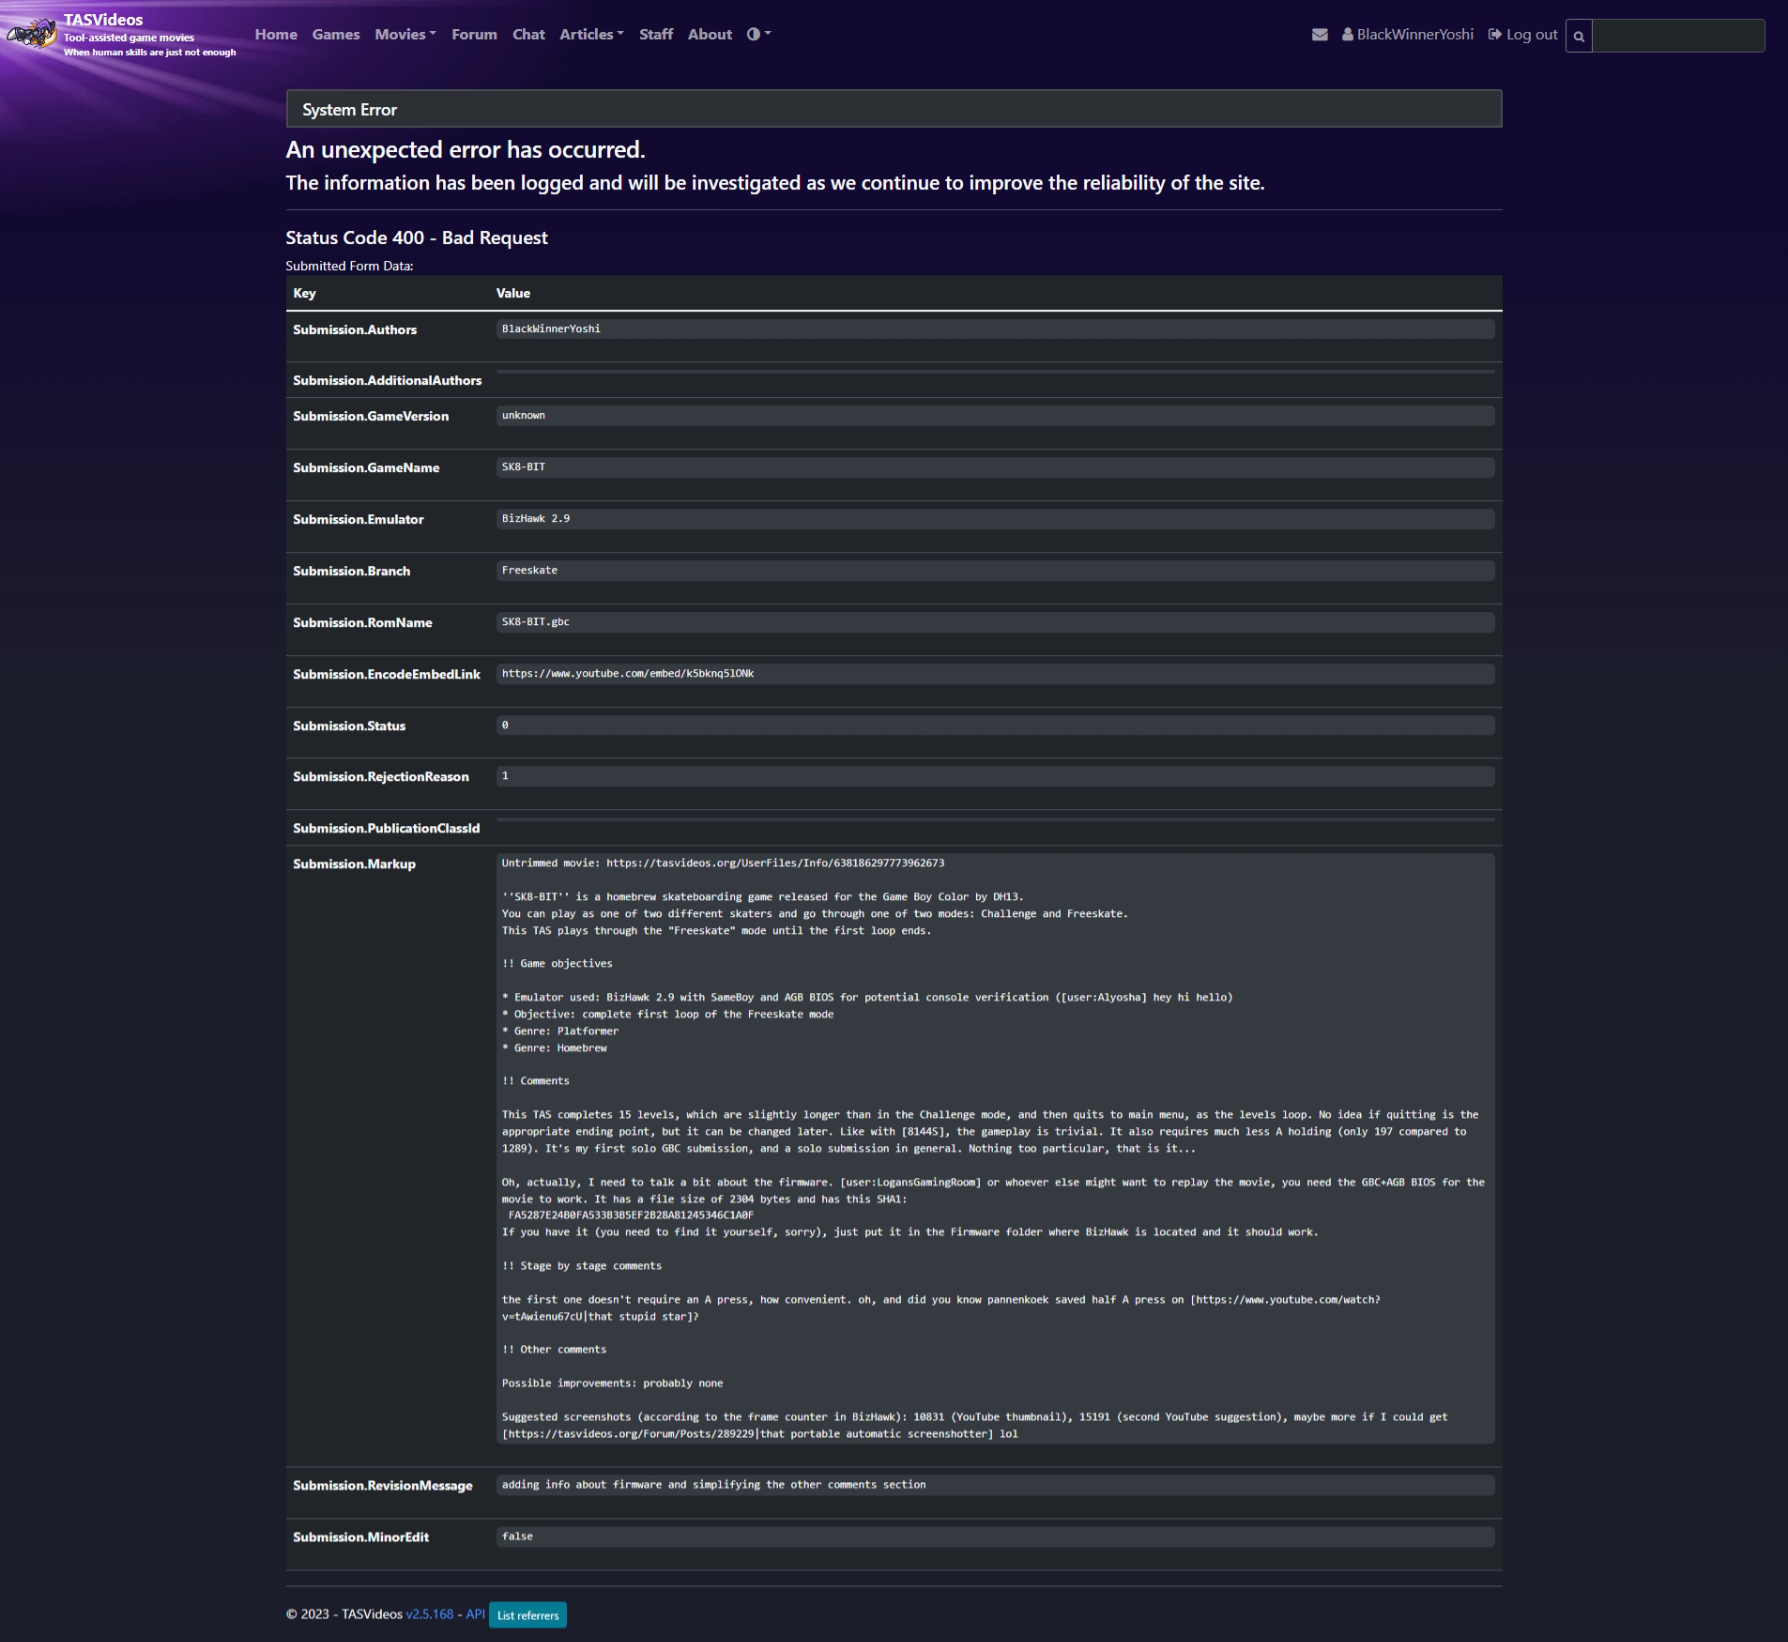1788x1642 pixels.
Task: Click the 'Untrimmed movie' line in Markup
Action: 723,863
